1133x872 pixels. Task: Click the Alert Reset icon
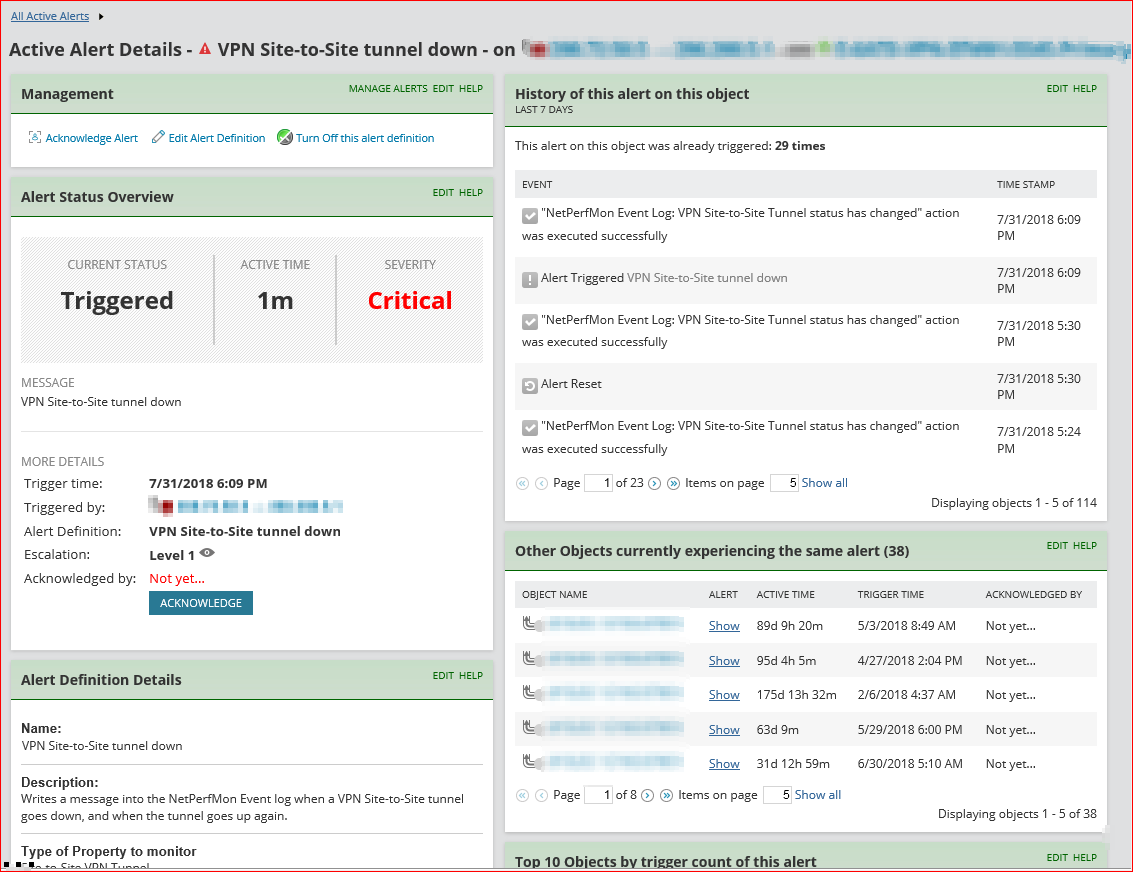[x=530, y=386]
